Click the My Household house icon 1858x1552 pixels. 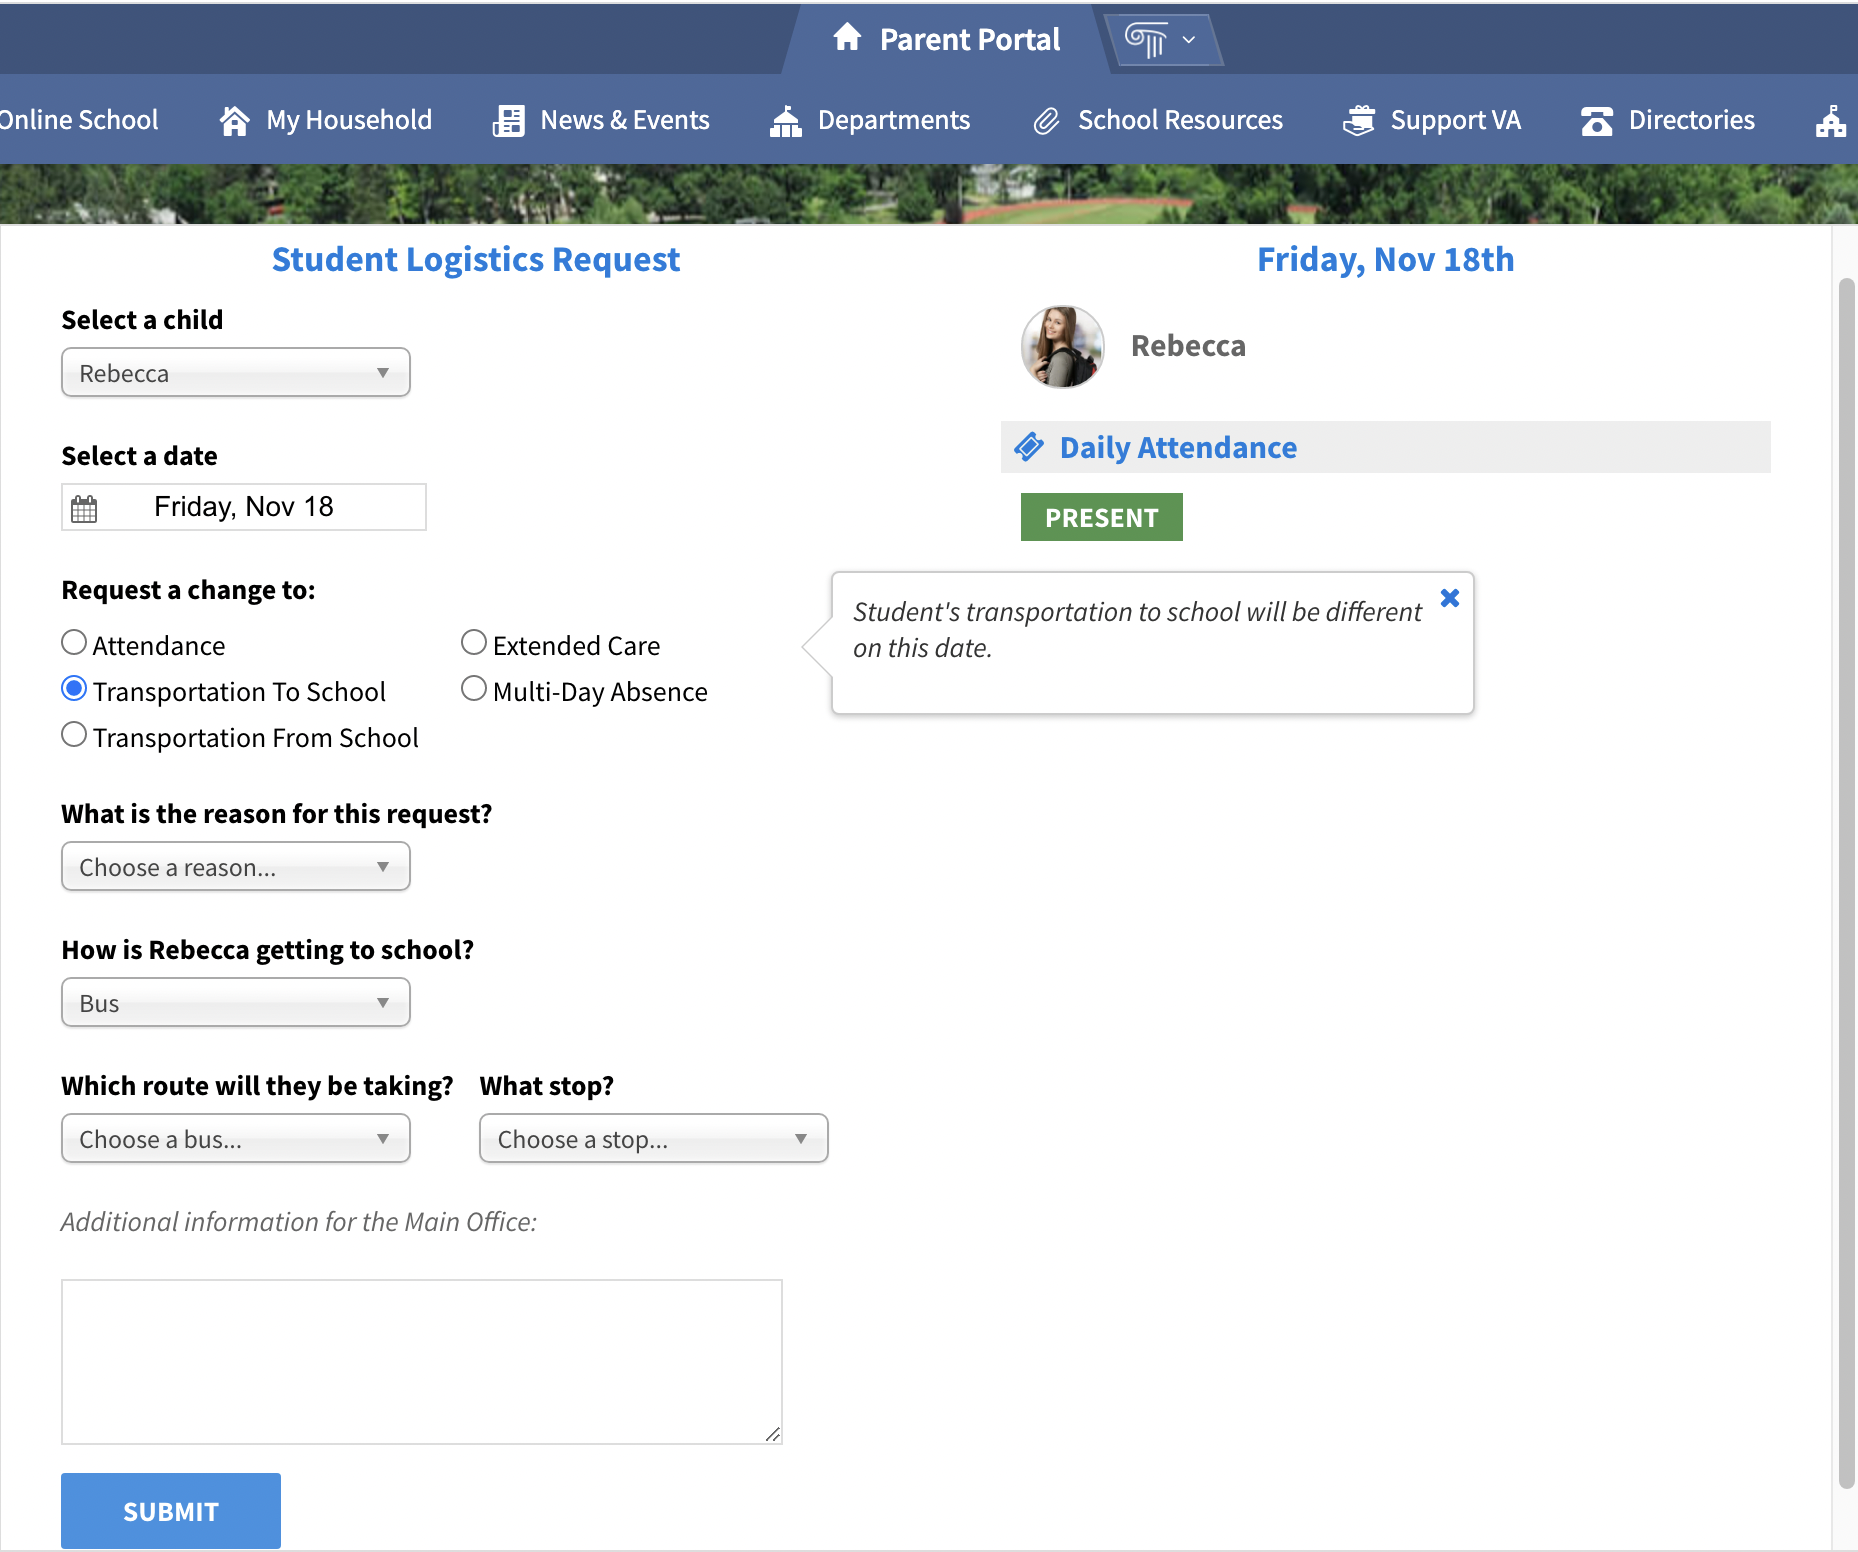point(235,121)
